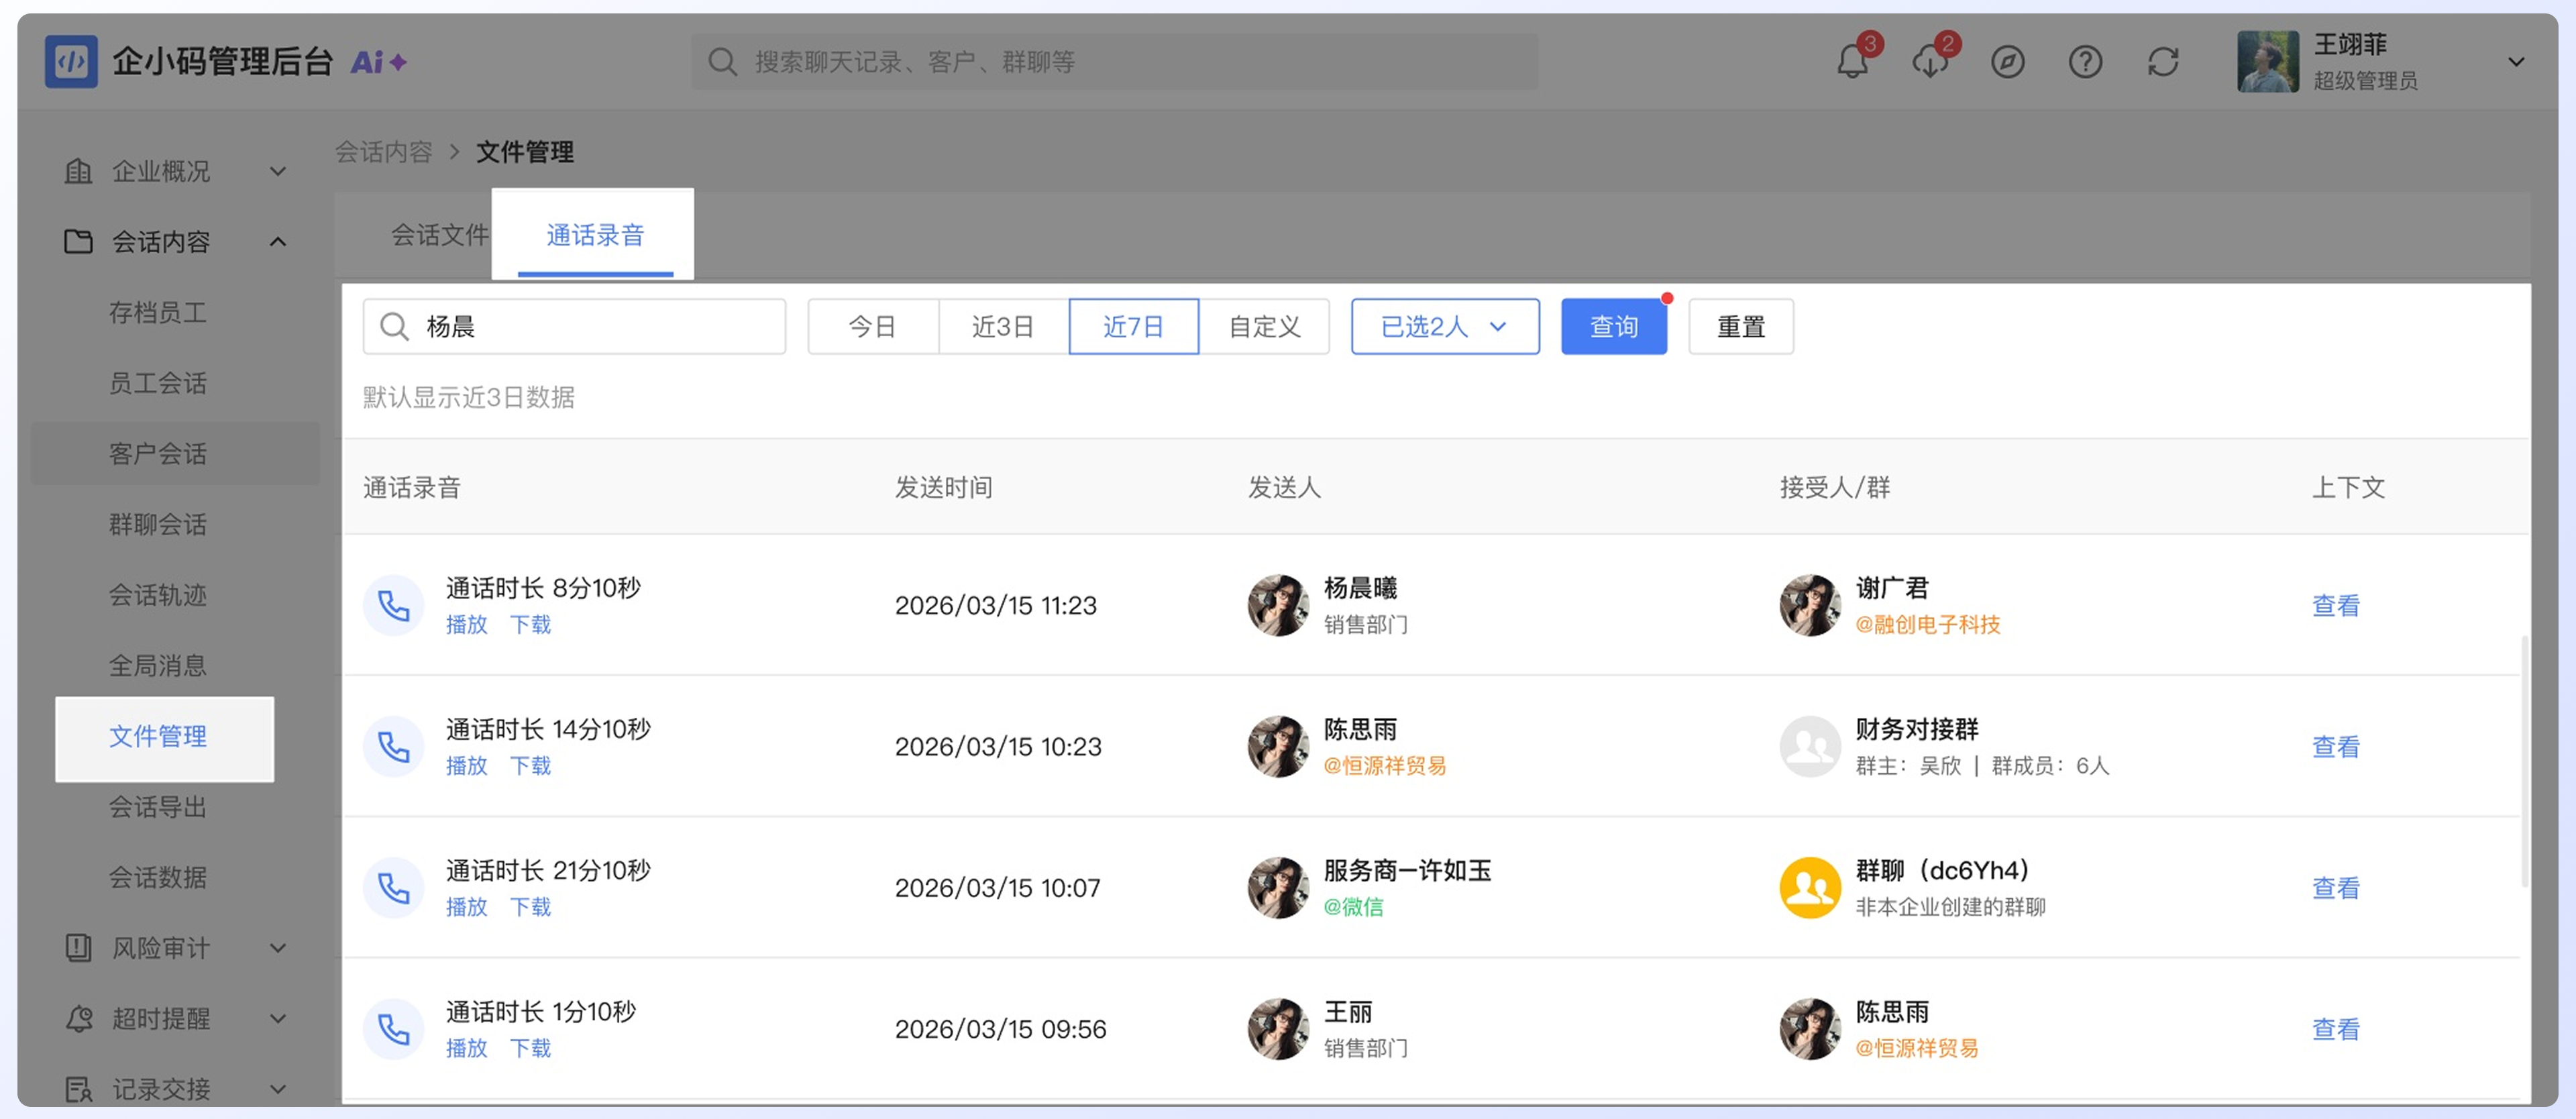Click phone icon of 14分10秒 recording
The width and height of the screenshot is (2576, 1119).
[394, 747]
